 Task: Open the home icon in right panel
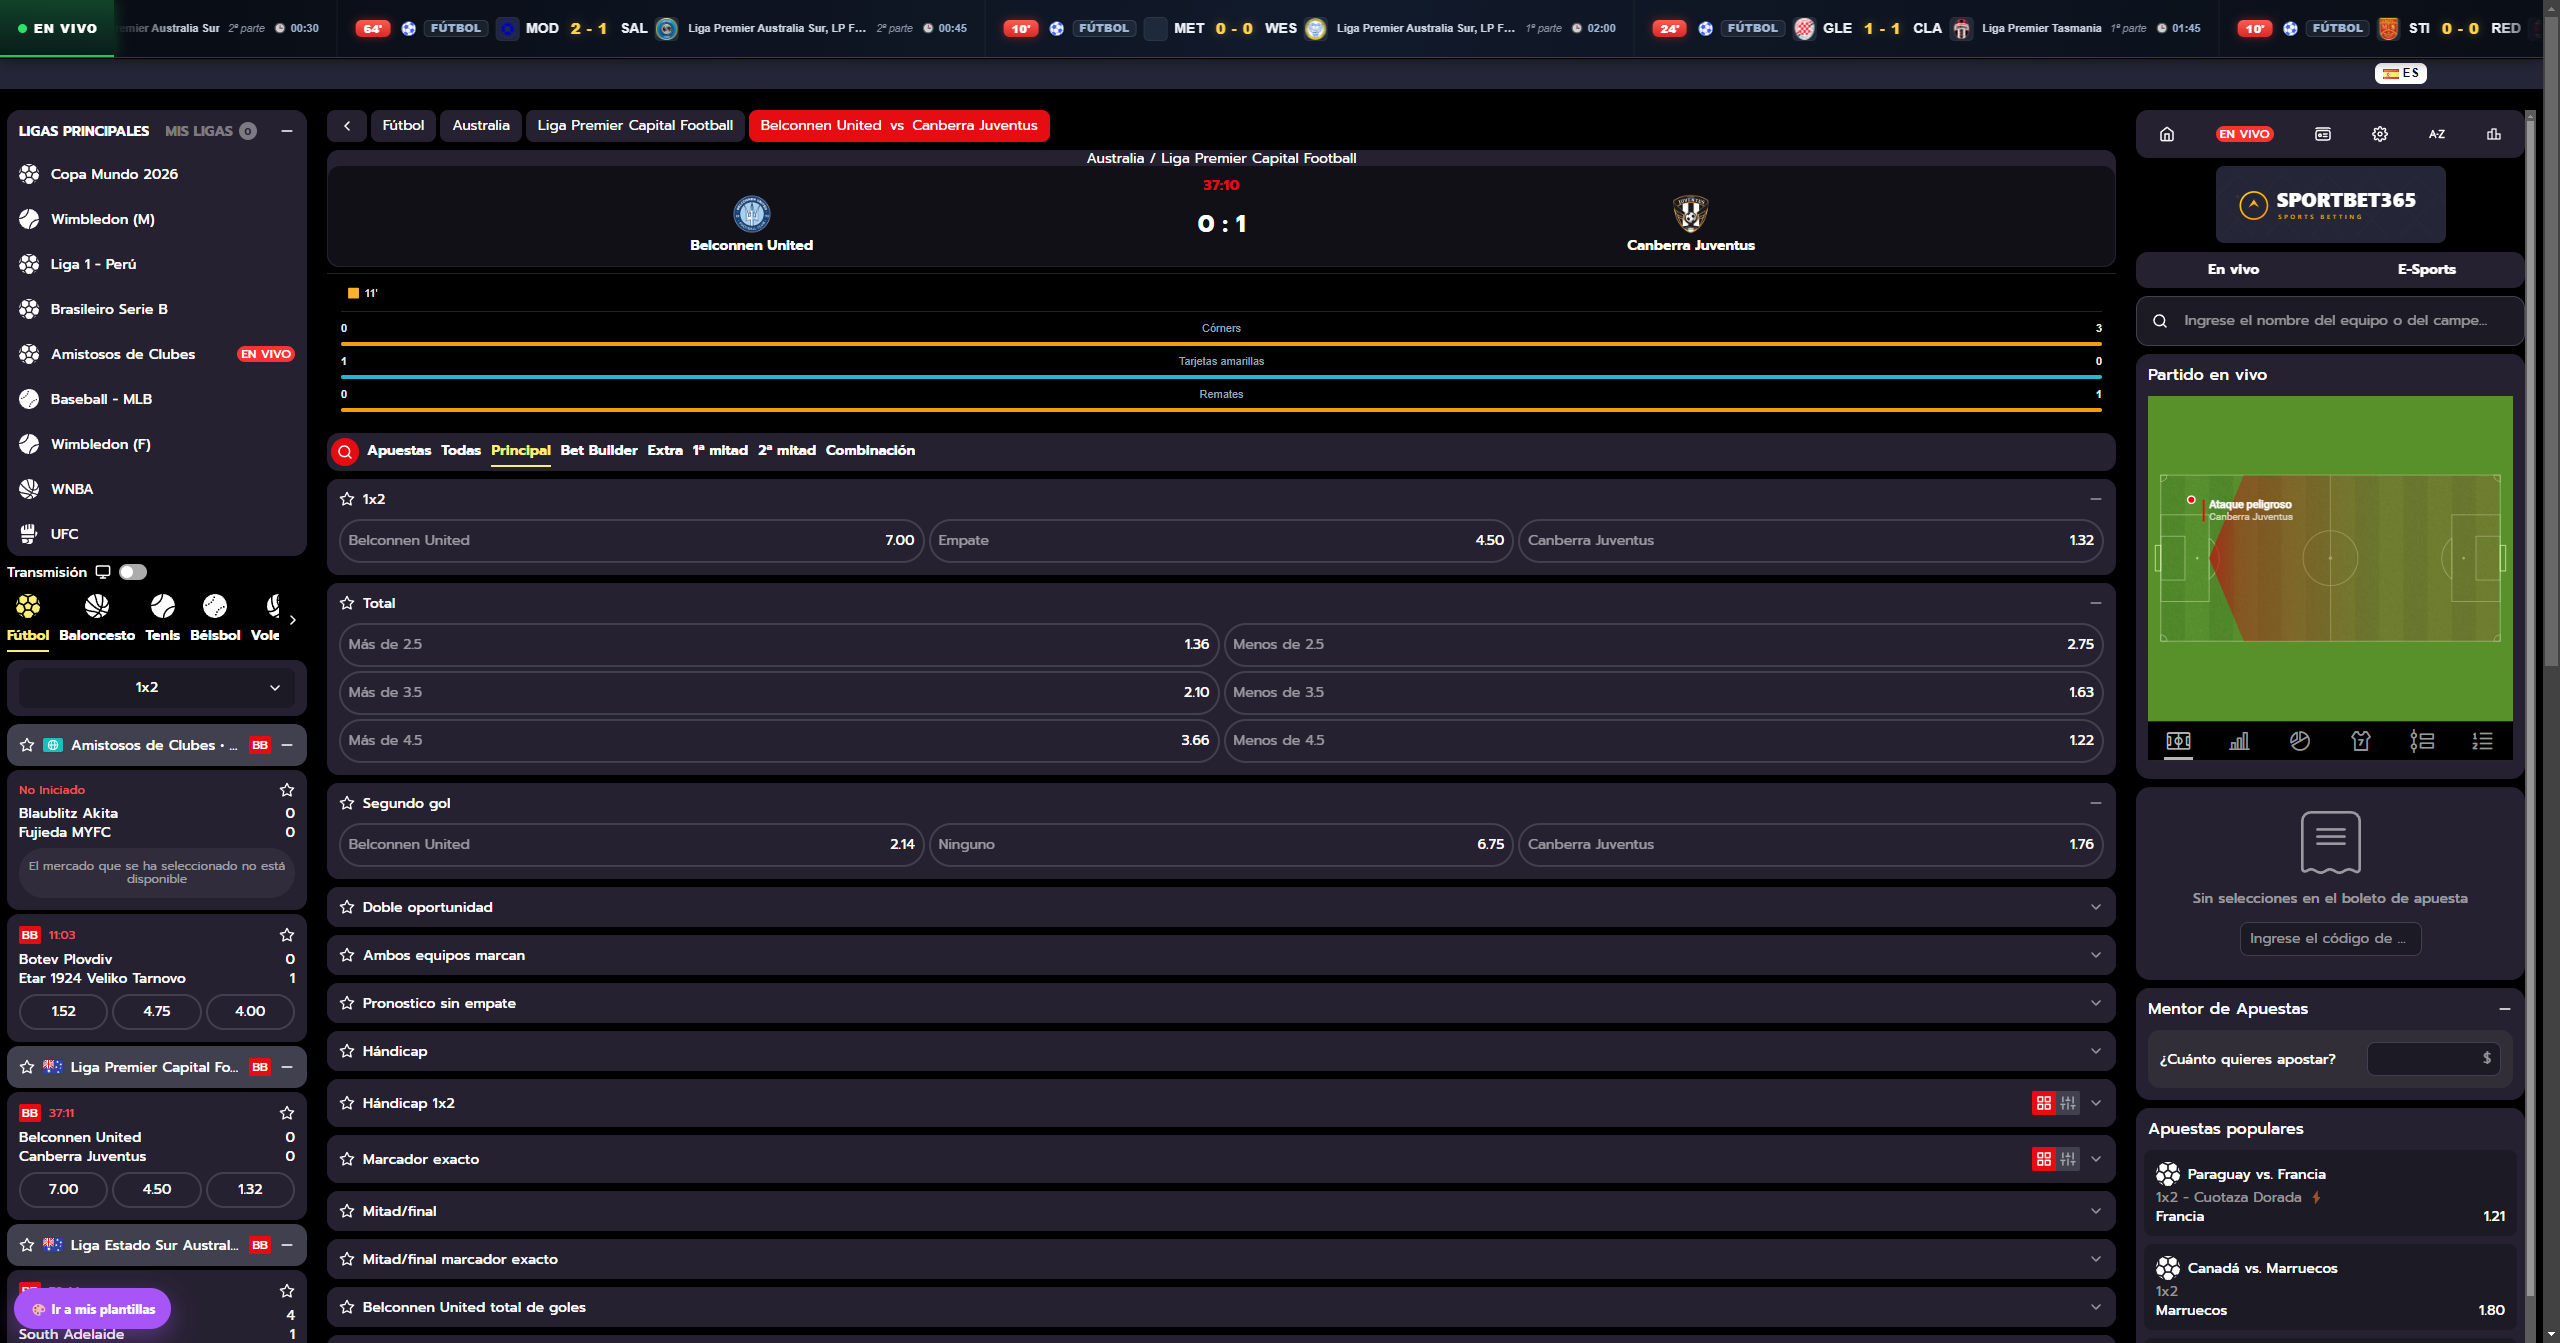[2167, 134]
